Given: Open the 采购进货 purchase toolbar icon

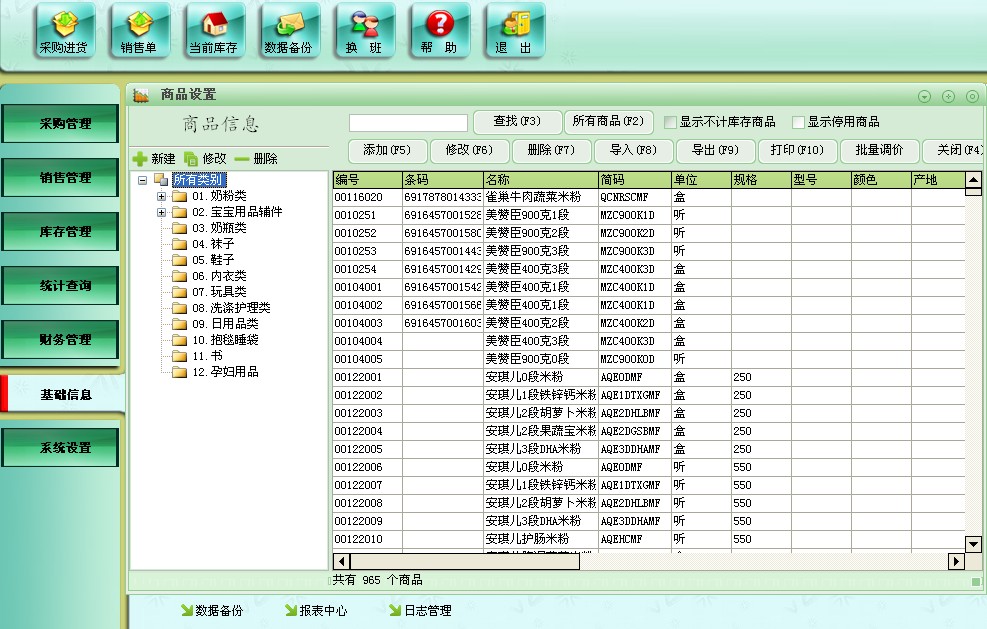Looking at the screenshot, I should 64,31.
